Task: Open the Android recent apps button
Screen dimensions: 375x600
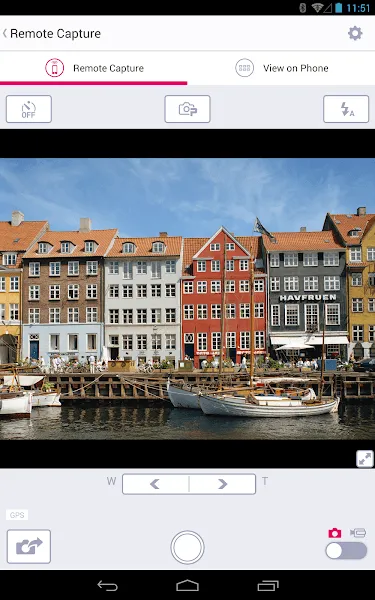Action: click(x=268, y=585)
